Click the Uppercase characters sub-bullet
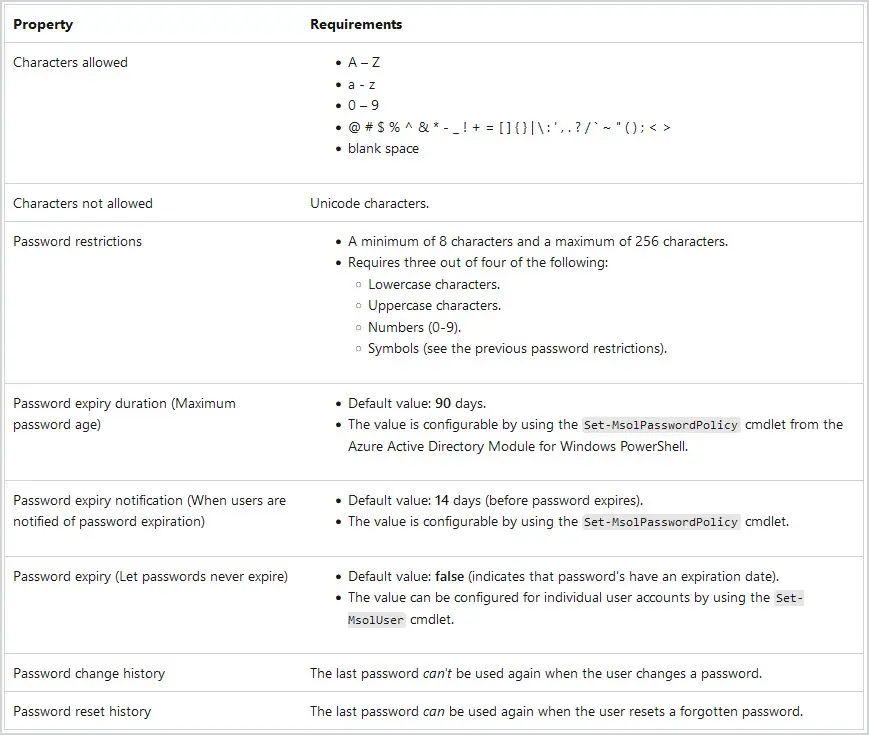The height and width of the screenshot is (735, 869). coord(434,305)
